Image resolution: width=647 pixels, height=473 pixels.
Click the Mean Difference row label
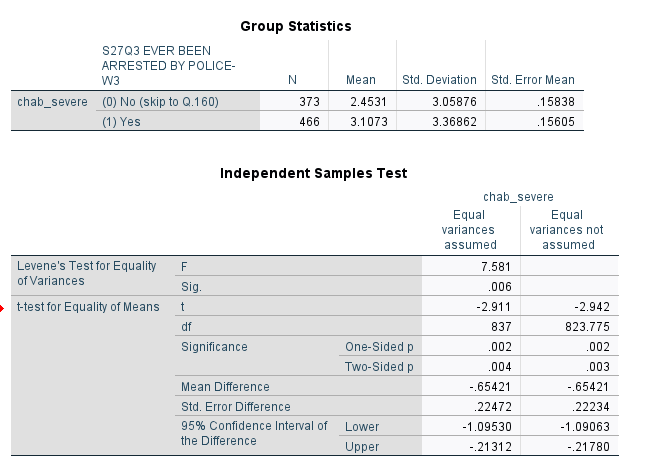[x=225, y=387]
